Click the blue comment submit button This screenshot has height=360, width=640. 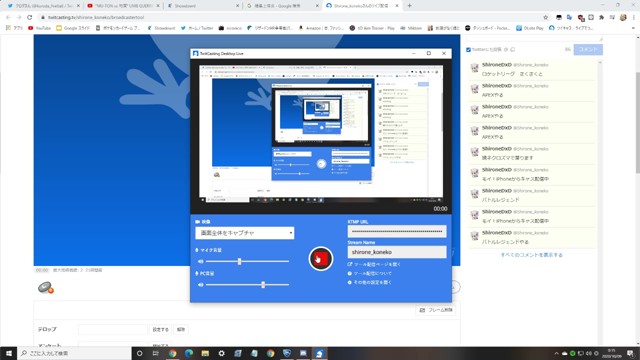click(588, 49)
